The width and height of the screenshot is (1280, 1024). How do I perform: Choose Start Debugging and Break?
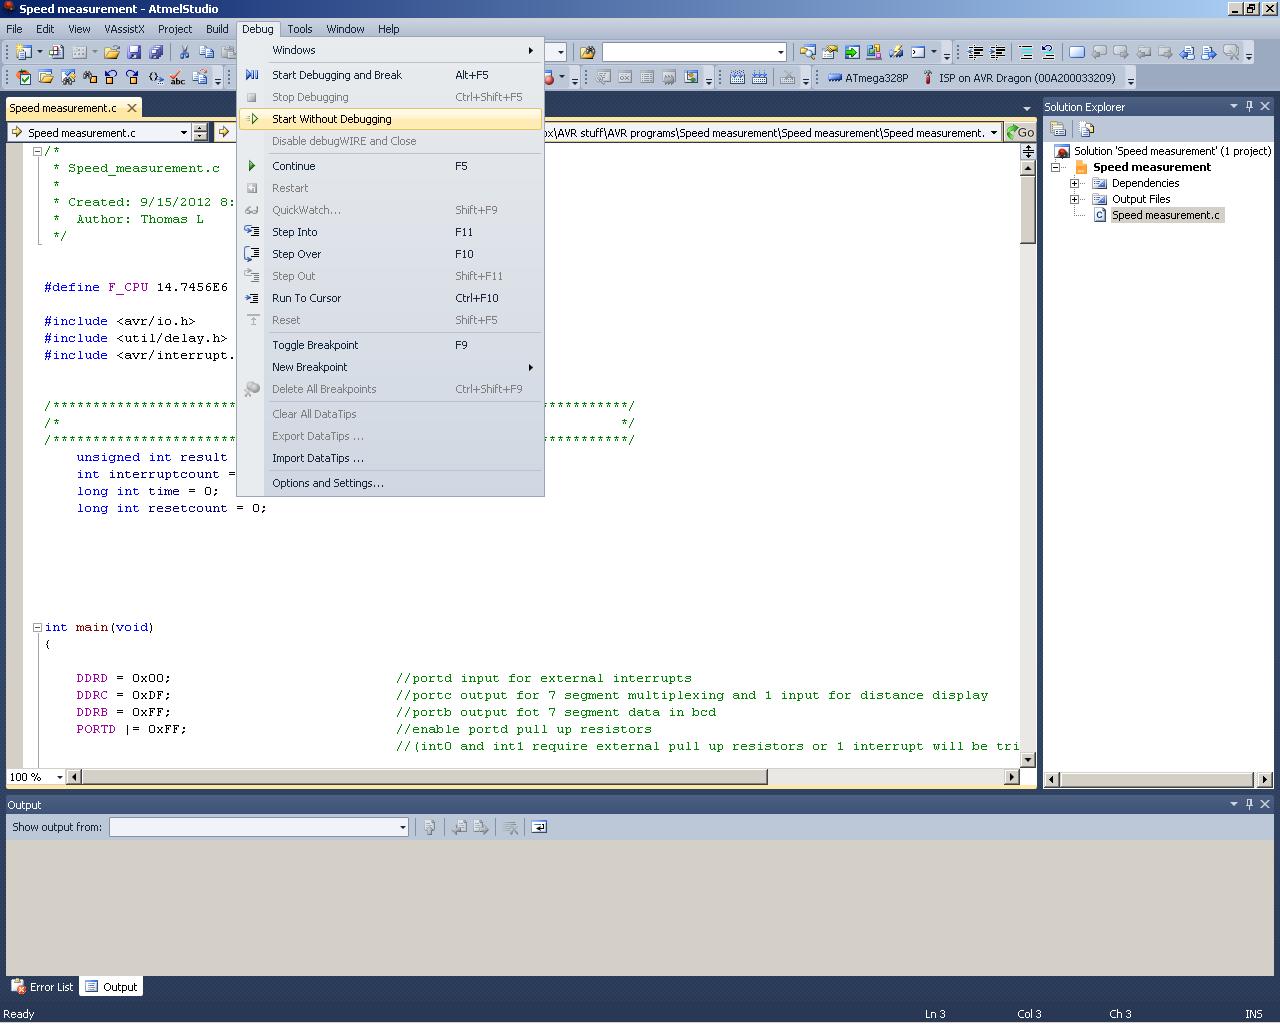click(391, 75)
